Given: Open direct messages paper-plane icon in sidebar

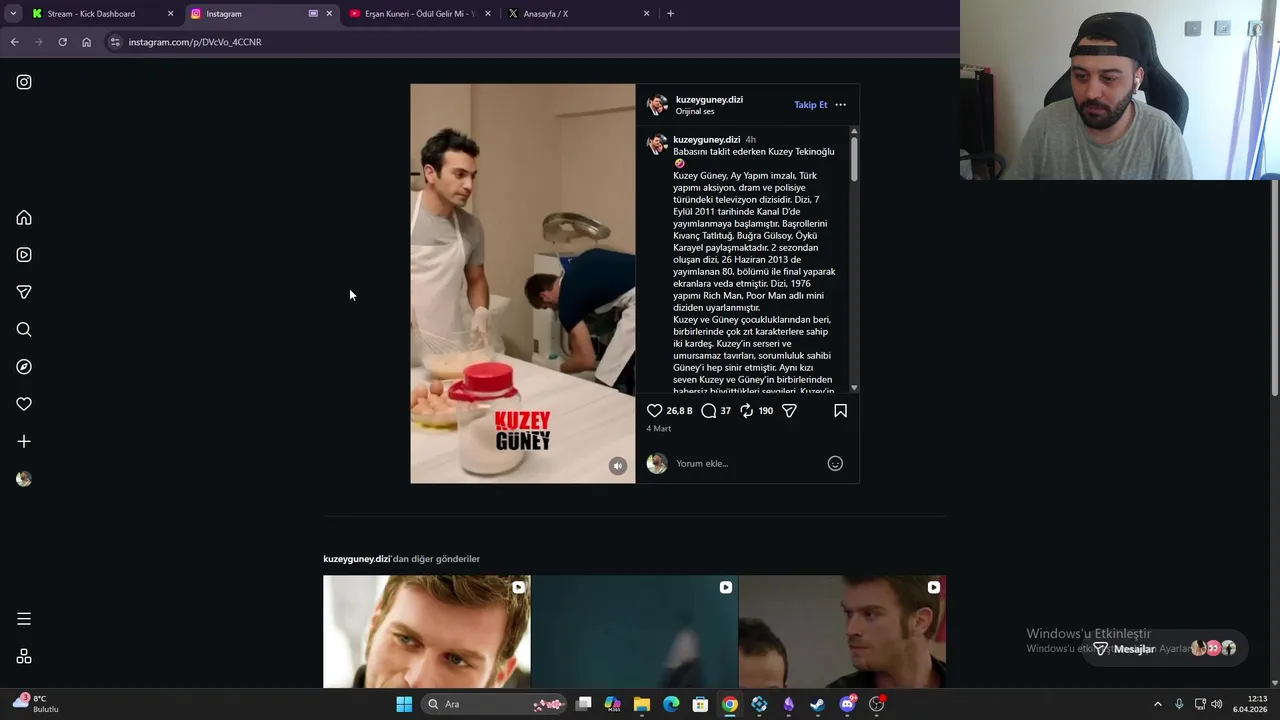Looking at the screenshot, I should pyautogui.click(x=24, y=292).
